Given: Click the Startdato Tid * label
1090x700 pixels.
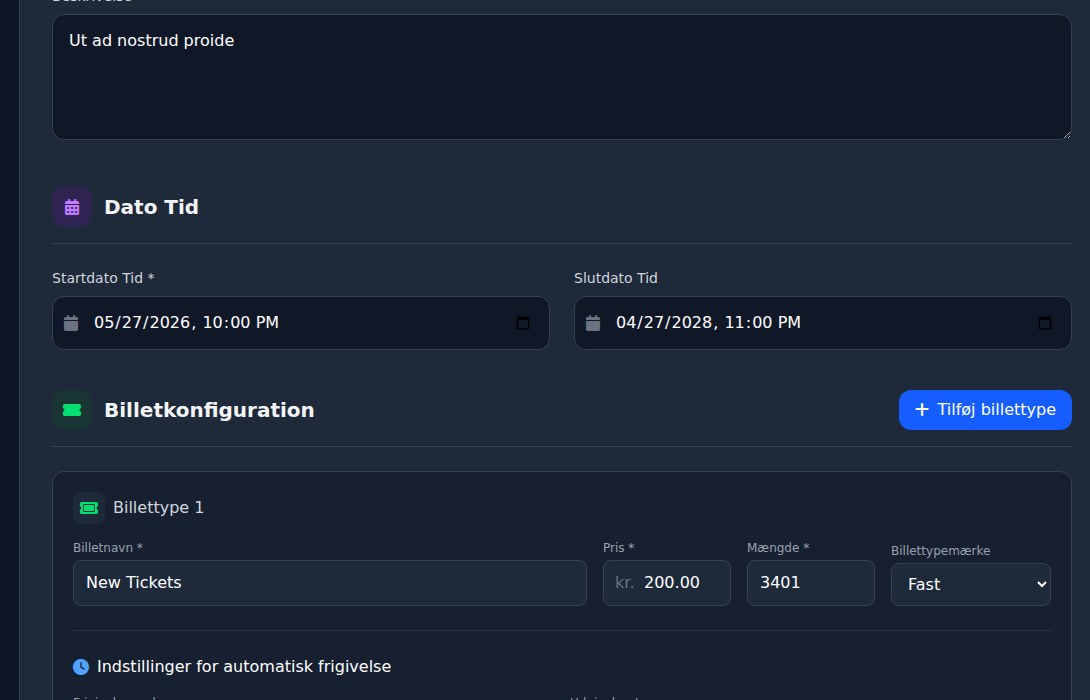Looking at the screenshot, I should click(103, 278).
